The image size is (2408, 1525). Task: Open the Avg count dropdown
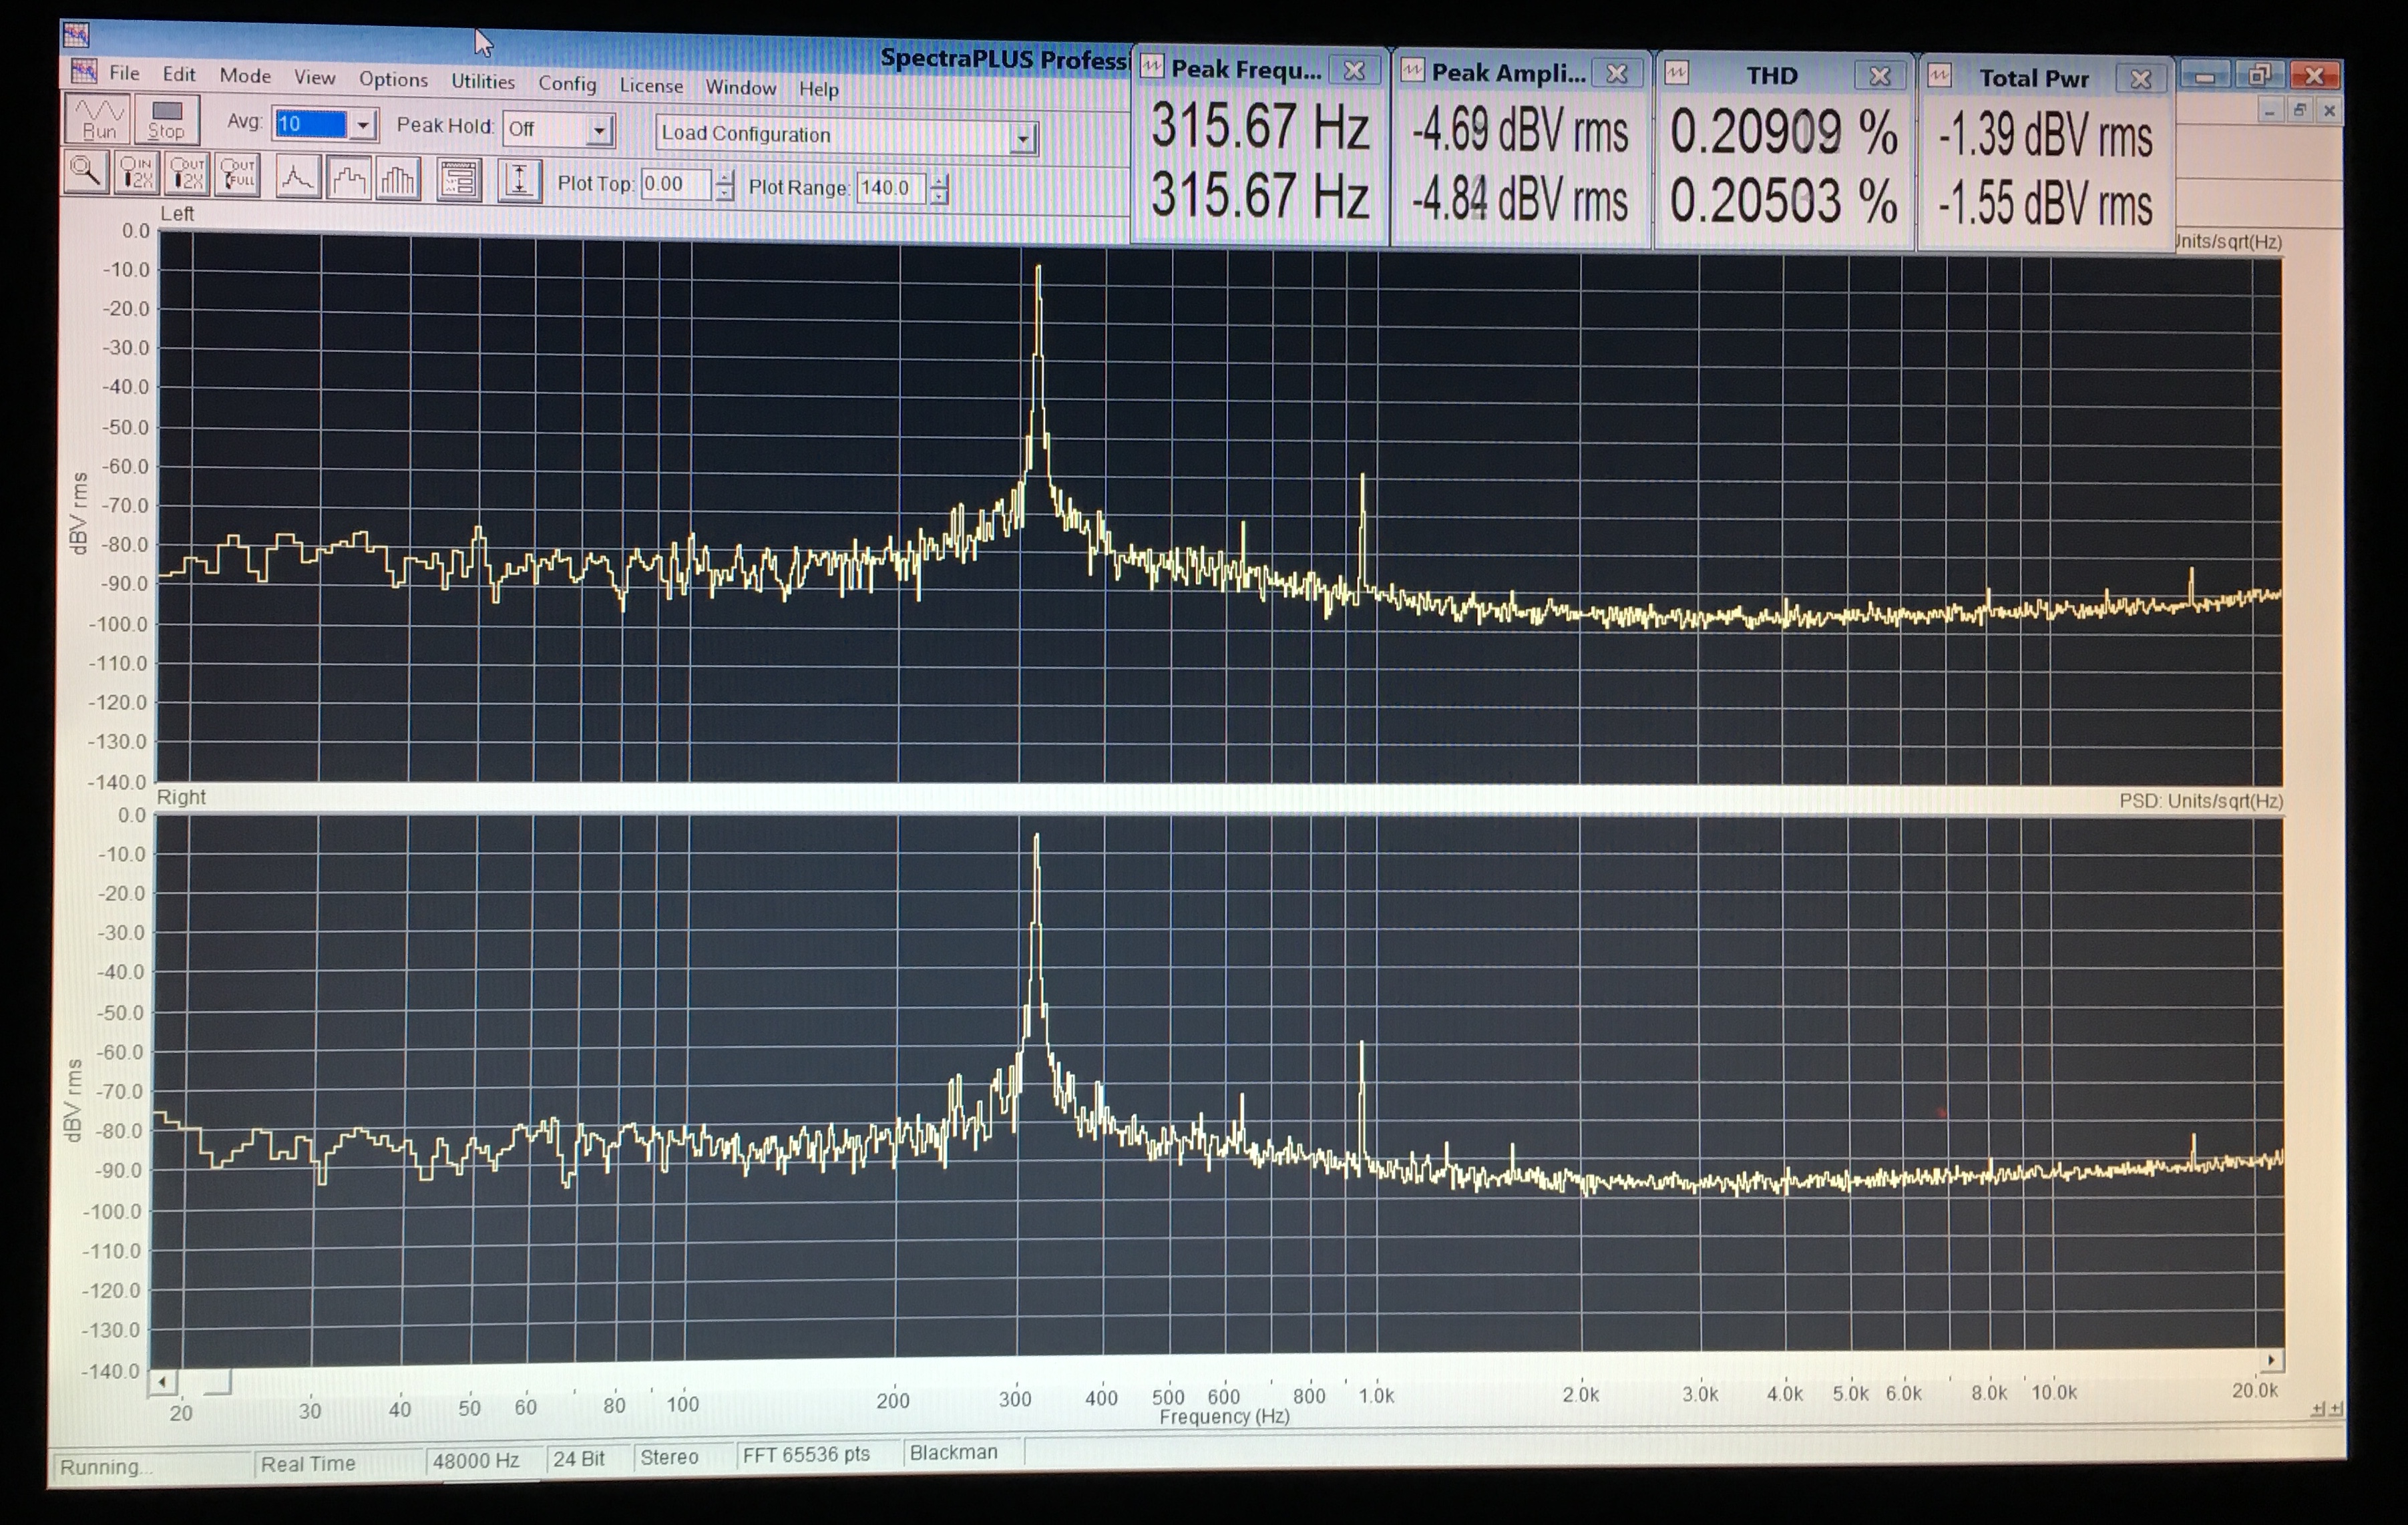click(364, 125)
